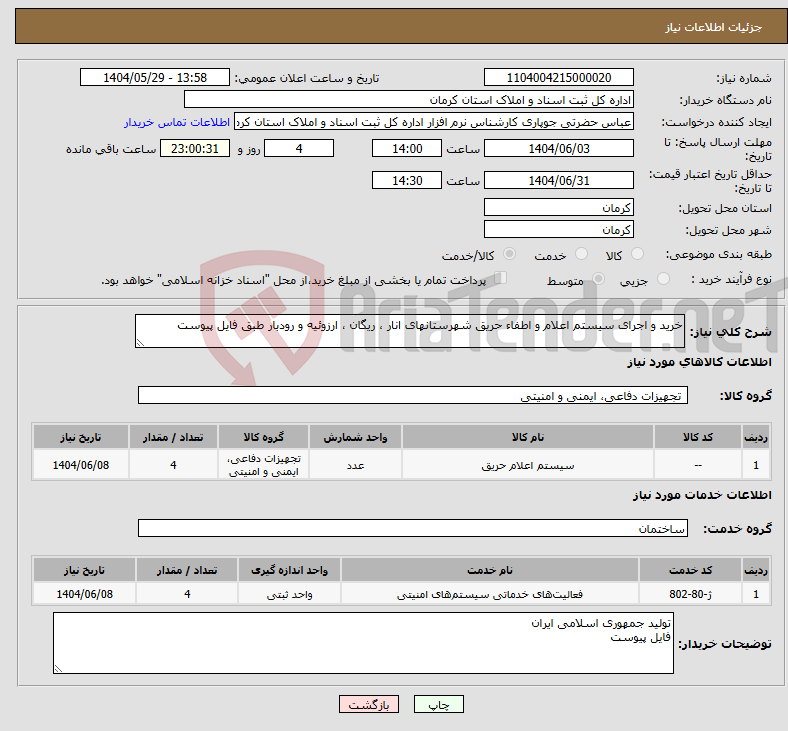Click the چاپ print button
This screenshot has width=788, height=731.
[x=439, y=704]
